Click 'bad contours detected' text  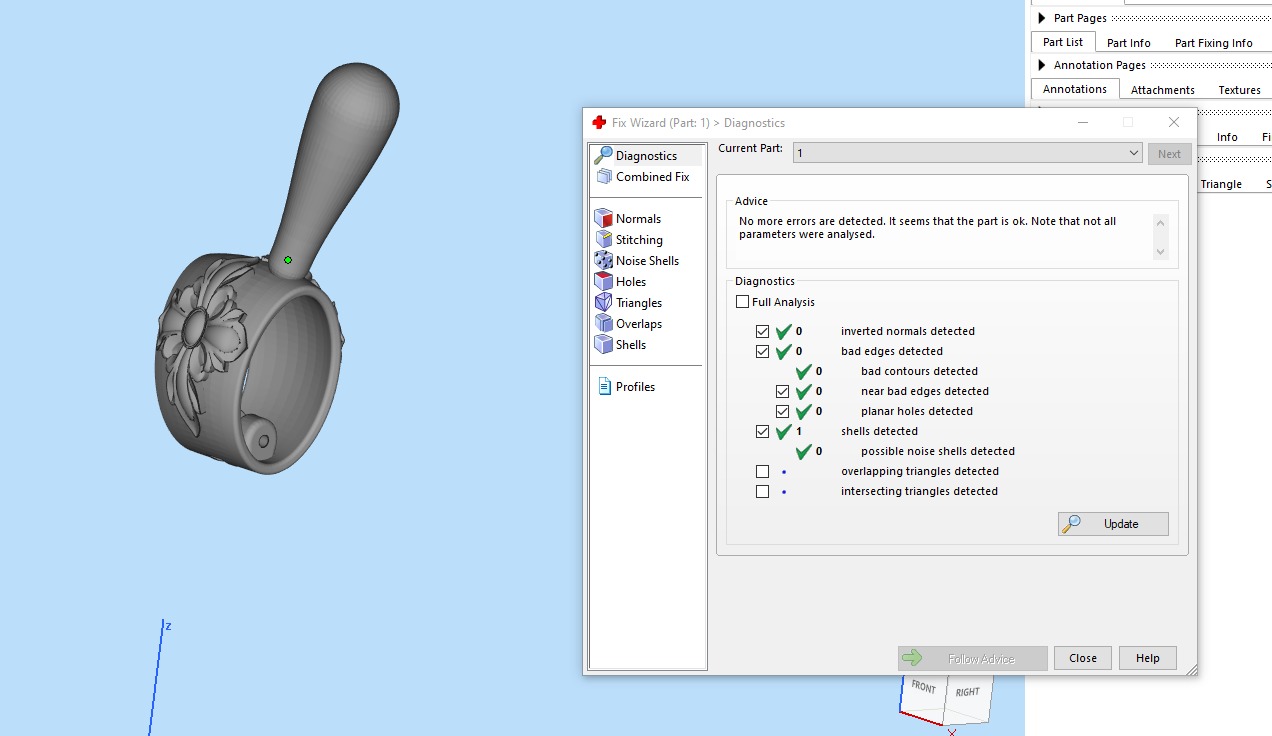coord(919,371)
